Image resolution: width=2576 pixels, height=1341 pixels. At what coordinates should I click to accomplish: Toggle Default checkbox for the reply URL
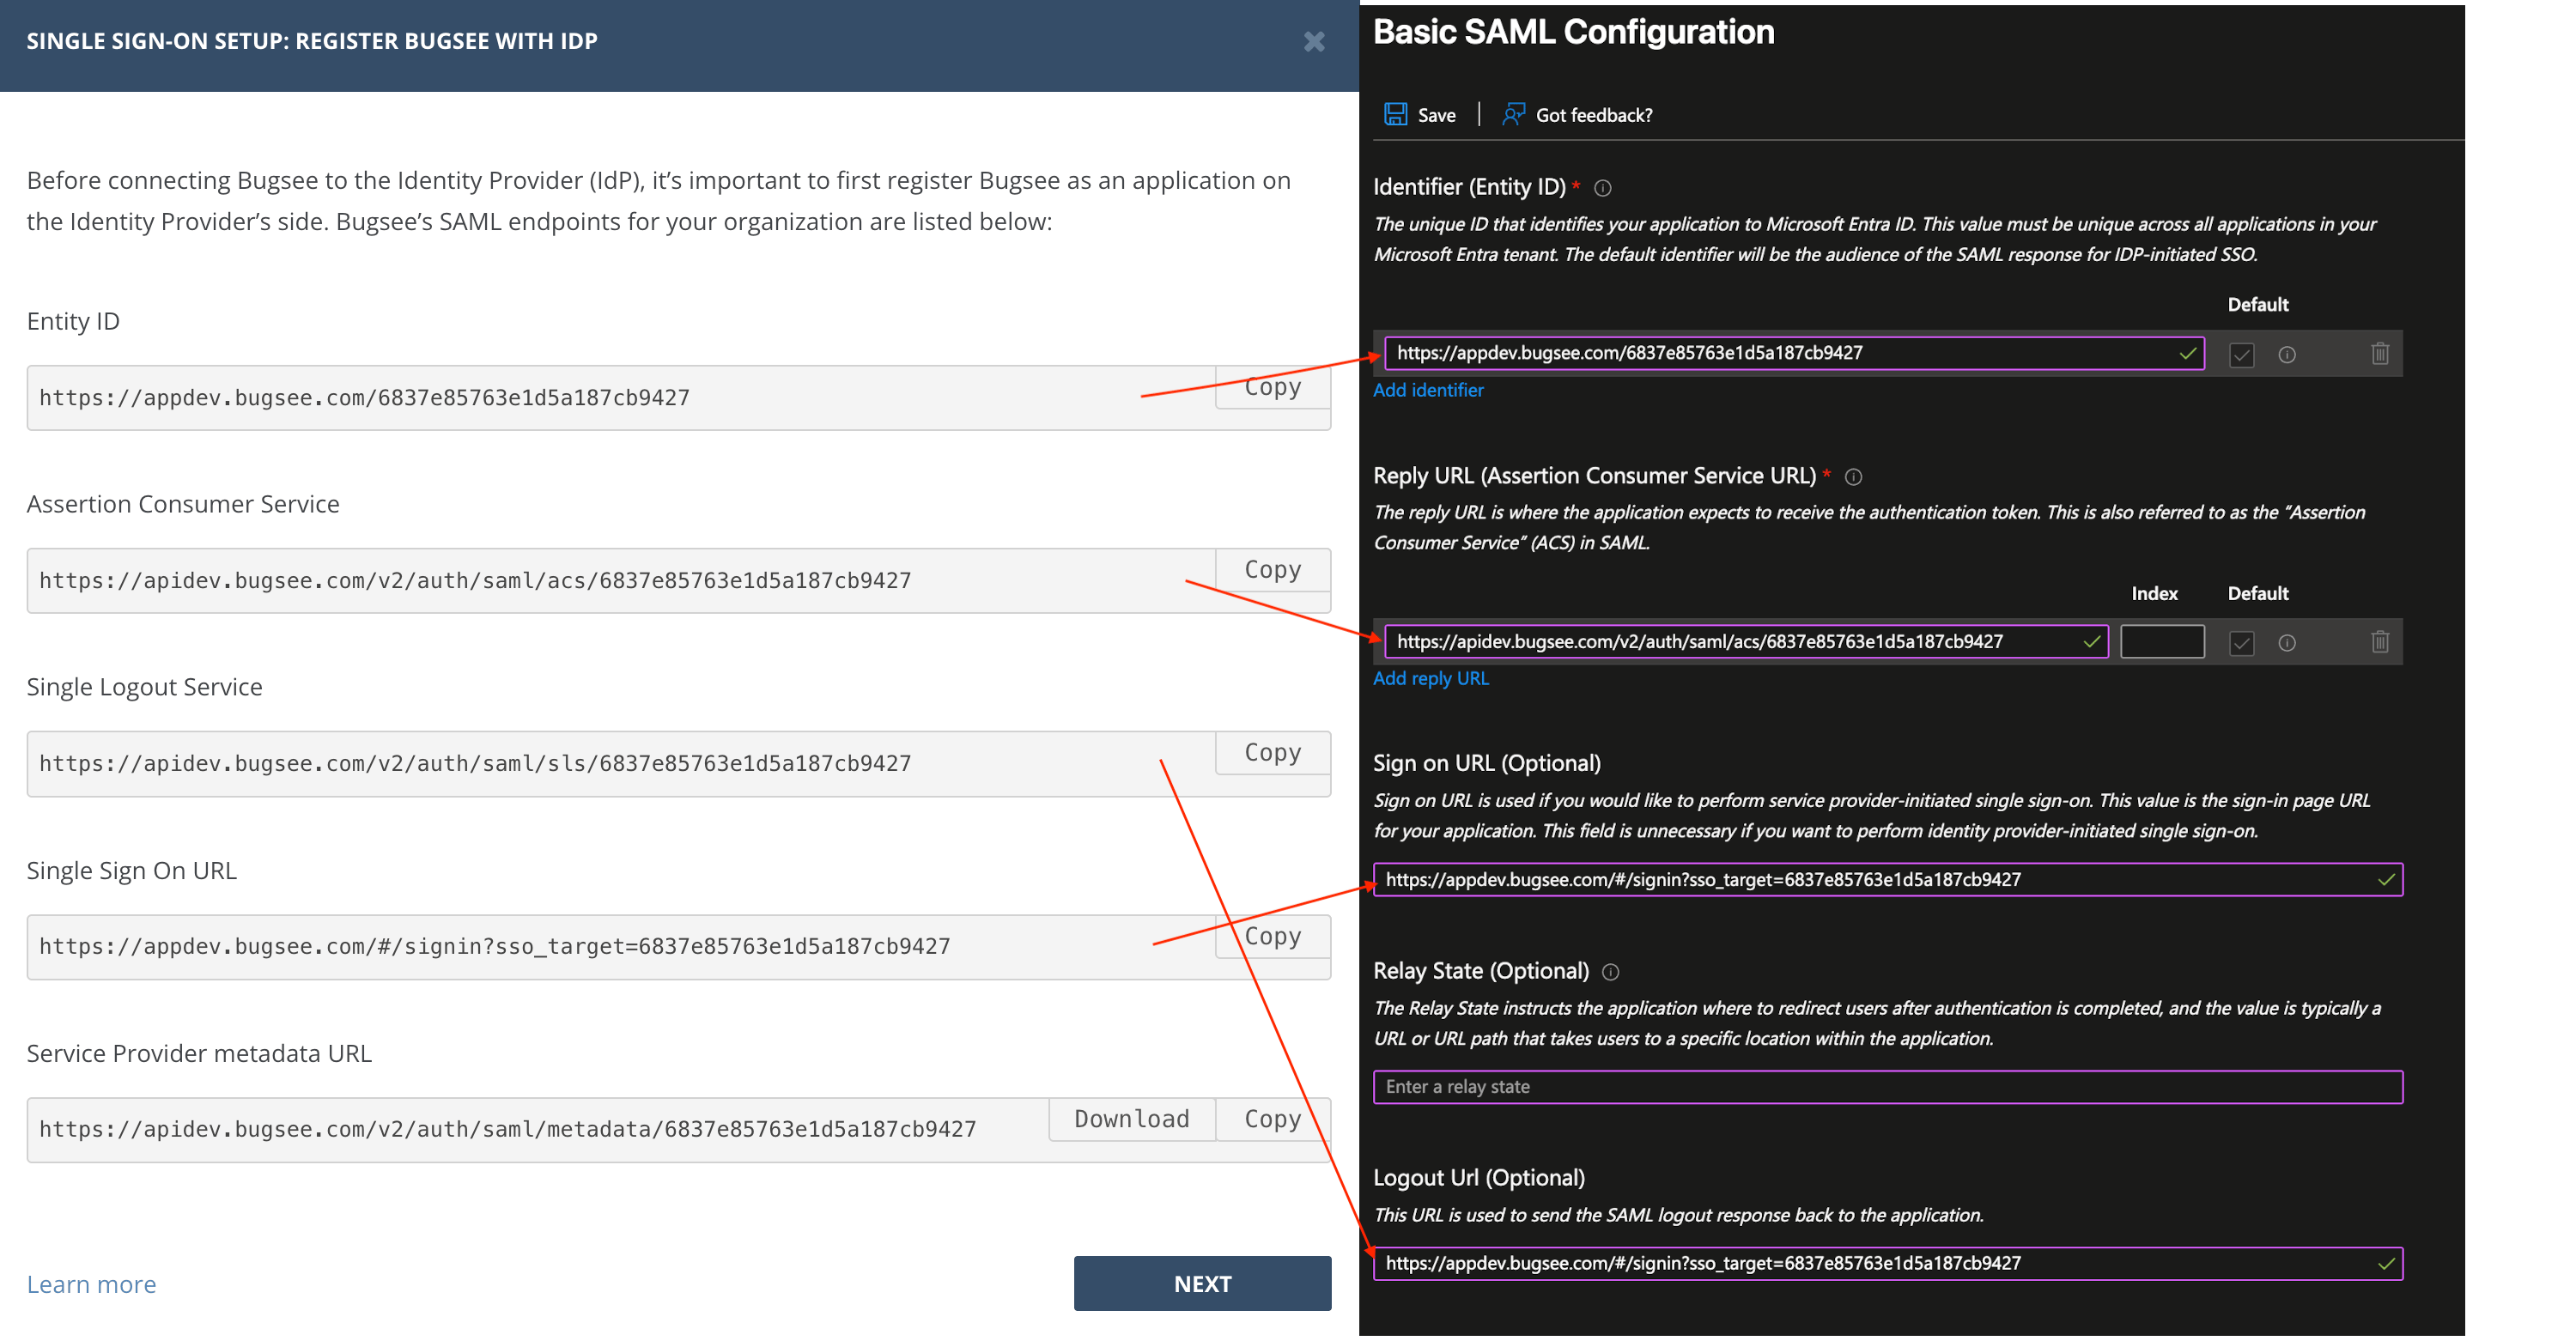2241,643
